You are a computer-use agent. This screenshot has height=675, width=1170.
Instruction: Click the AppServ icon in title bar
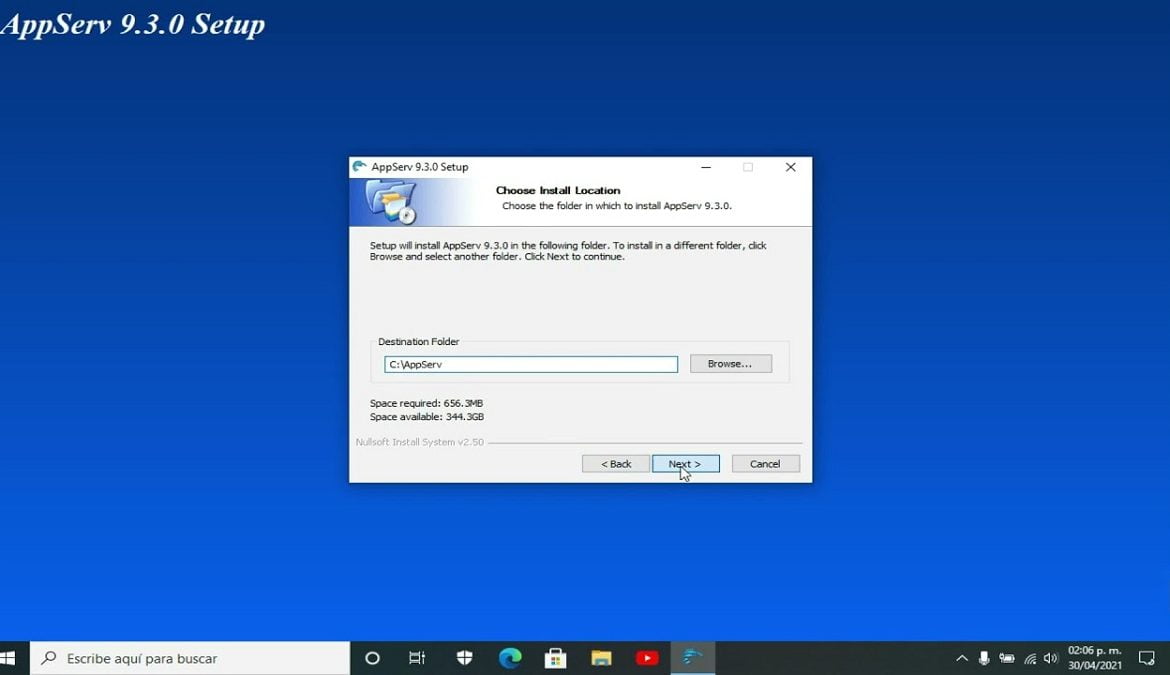[360, 167]
